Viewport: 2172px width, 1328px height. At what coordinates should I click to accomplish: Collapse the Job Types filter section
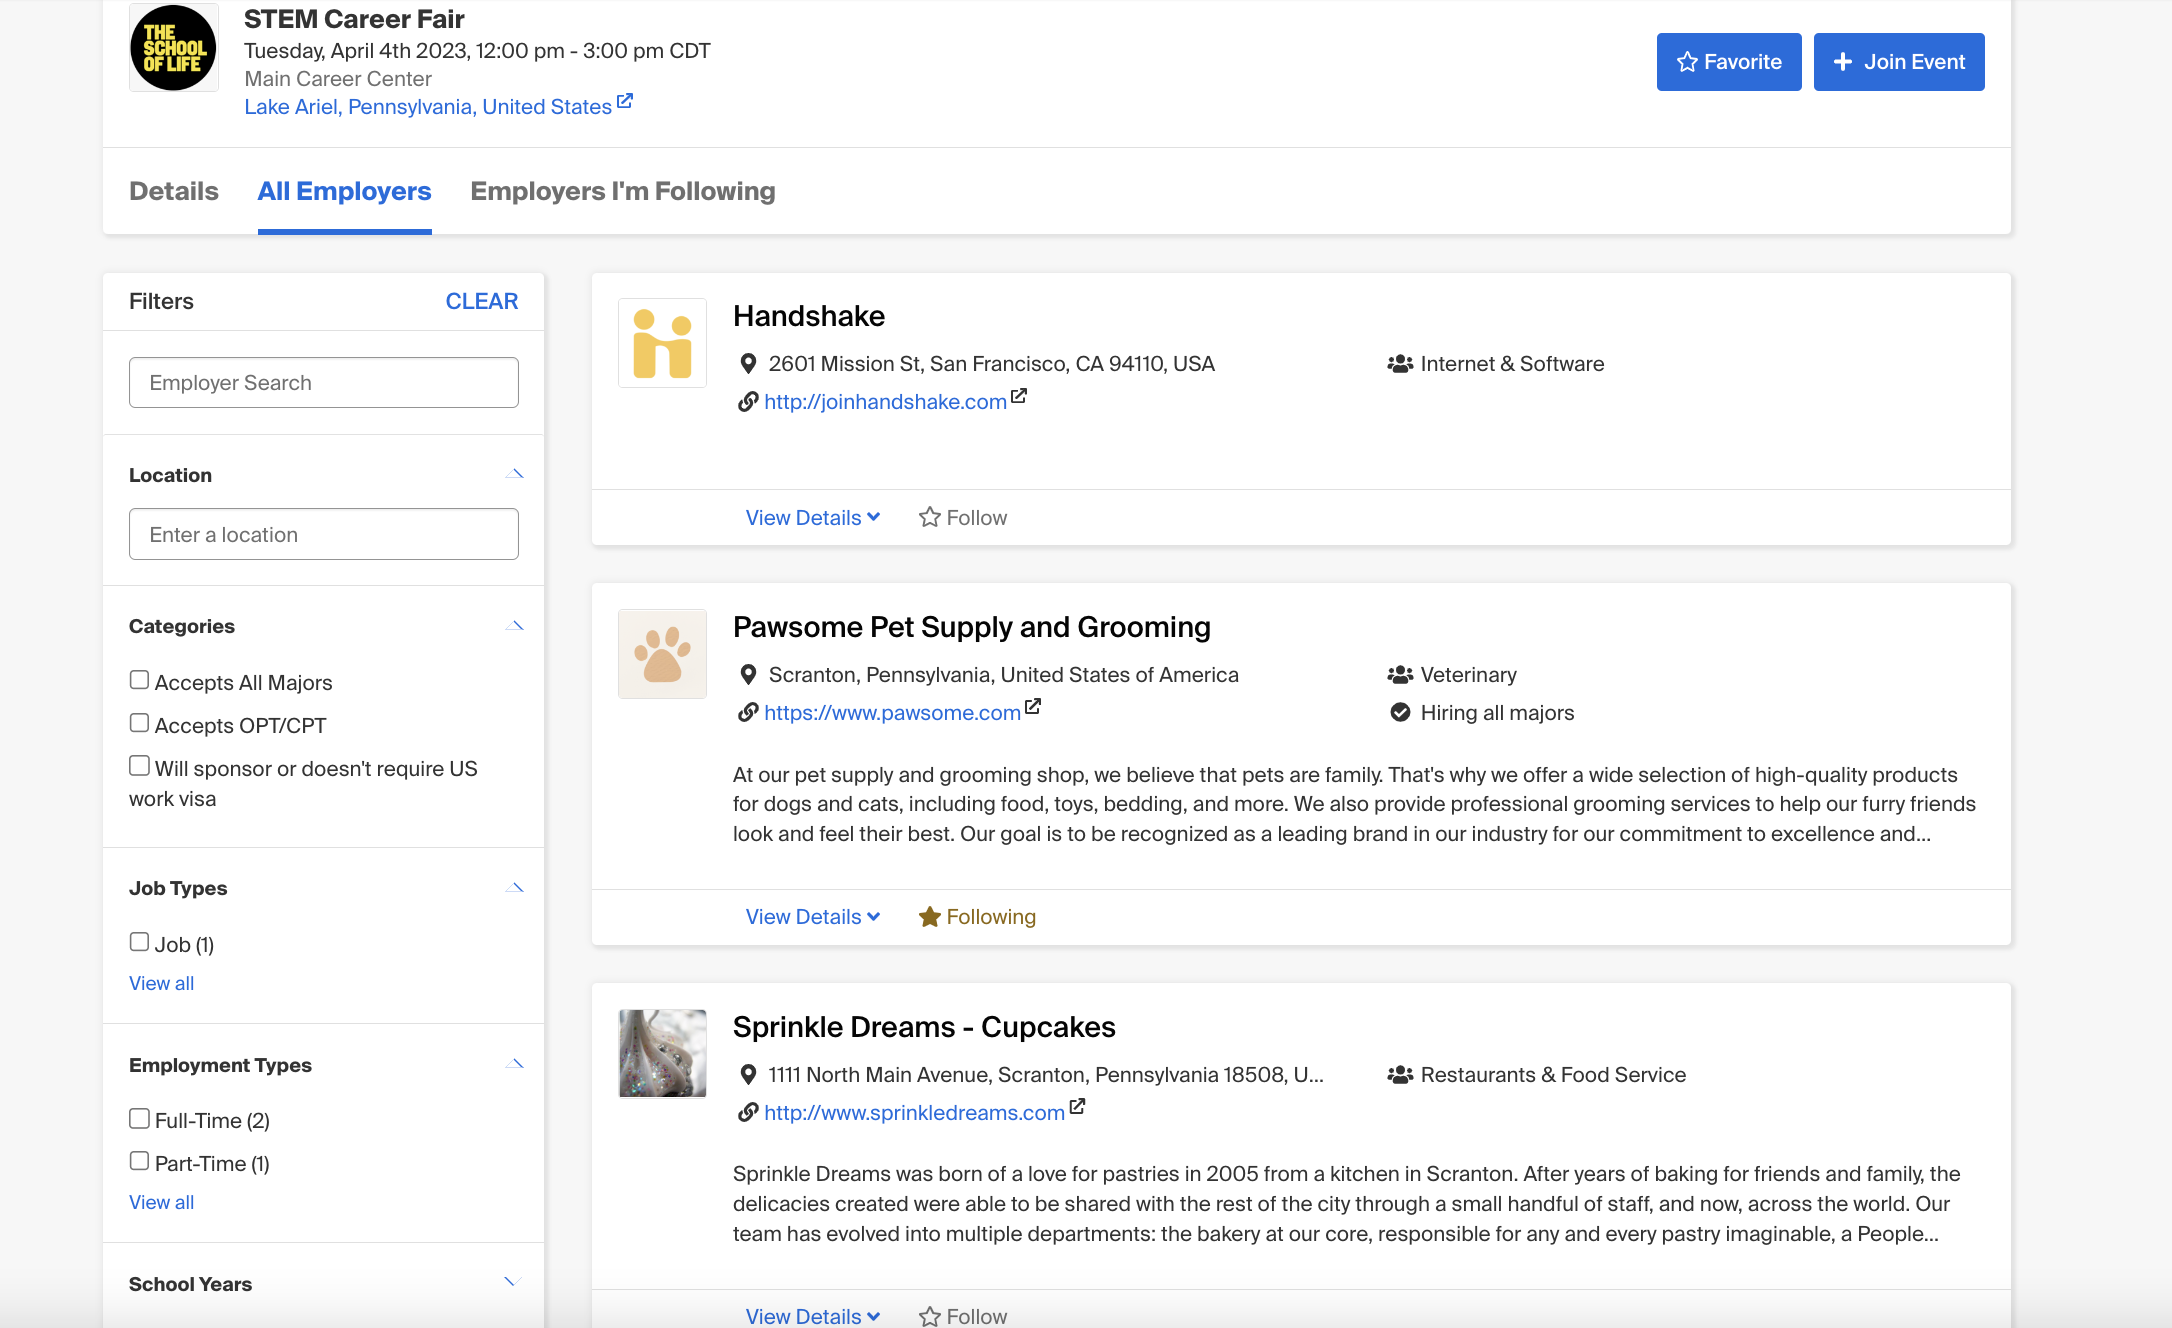pyautogui.click(x=515, y=888)
